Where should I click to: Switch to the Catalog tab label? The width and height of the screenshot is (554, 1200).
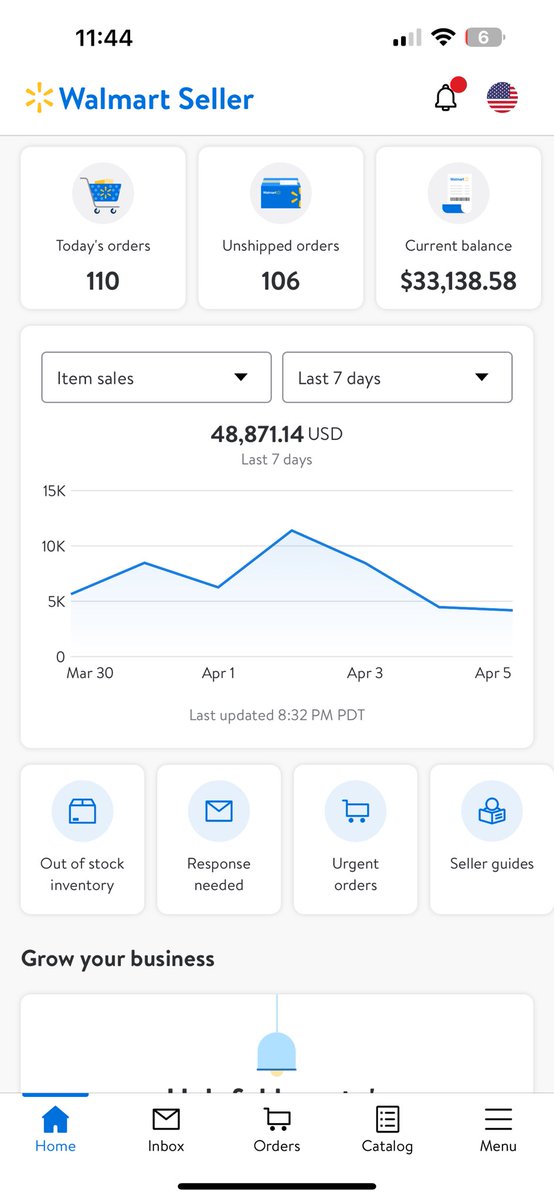tap(387, 1146)
